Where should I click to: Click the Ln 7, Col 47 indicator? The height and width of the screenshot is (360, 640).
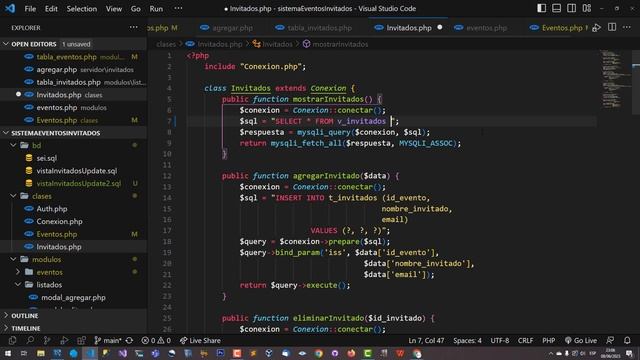426,340
